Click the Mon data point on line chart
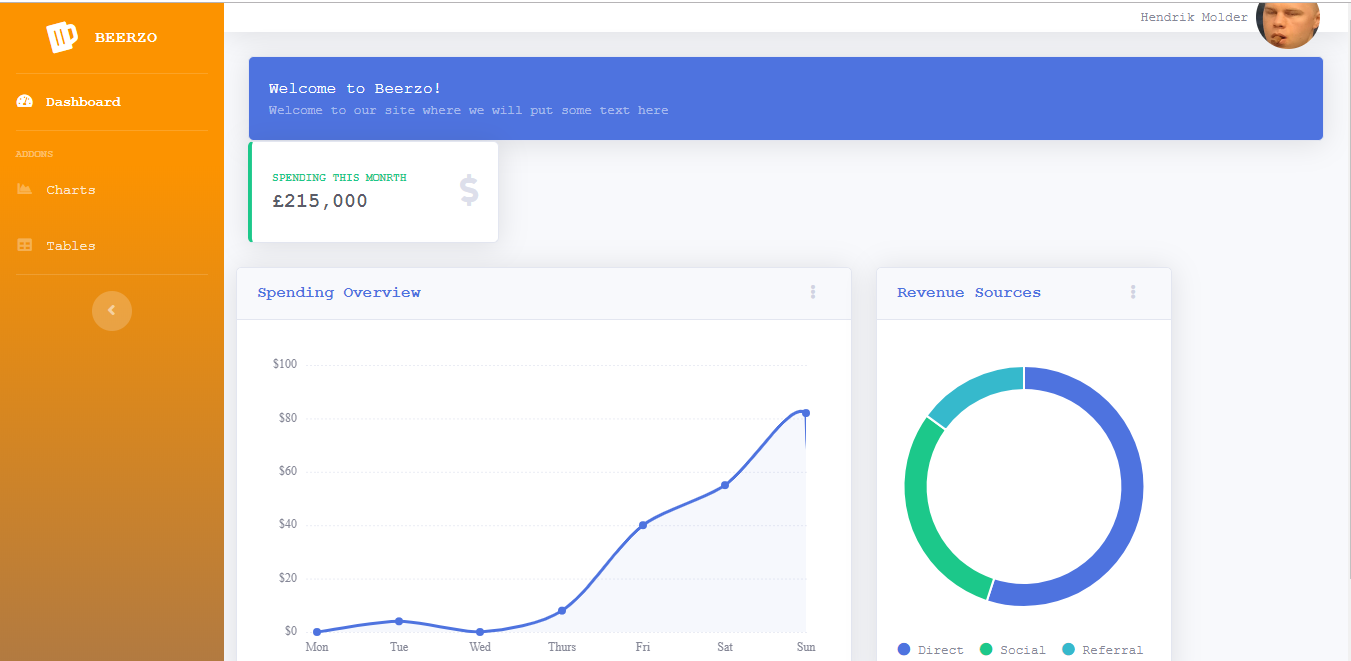1351x661 pixels. pos(317,632)
